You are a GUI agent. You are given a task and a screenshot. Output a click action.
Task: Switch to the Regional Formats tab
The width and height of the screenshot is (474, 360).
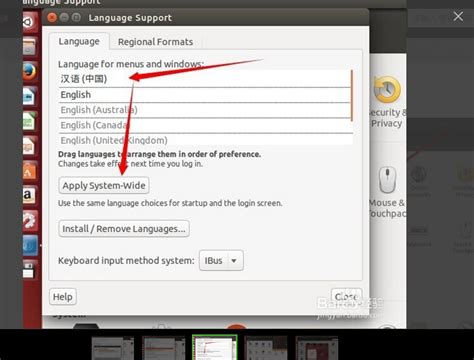[155, 42]
